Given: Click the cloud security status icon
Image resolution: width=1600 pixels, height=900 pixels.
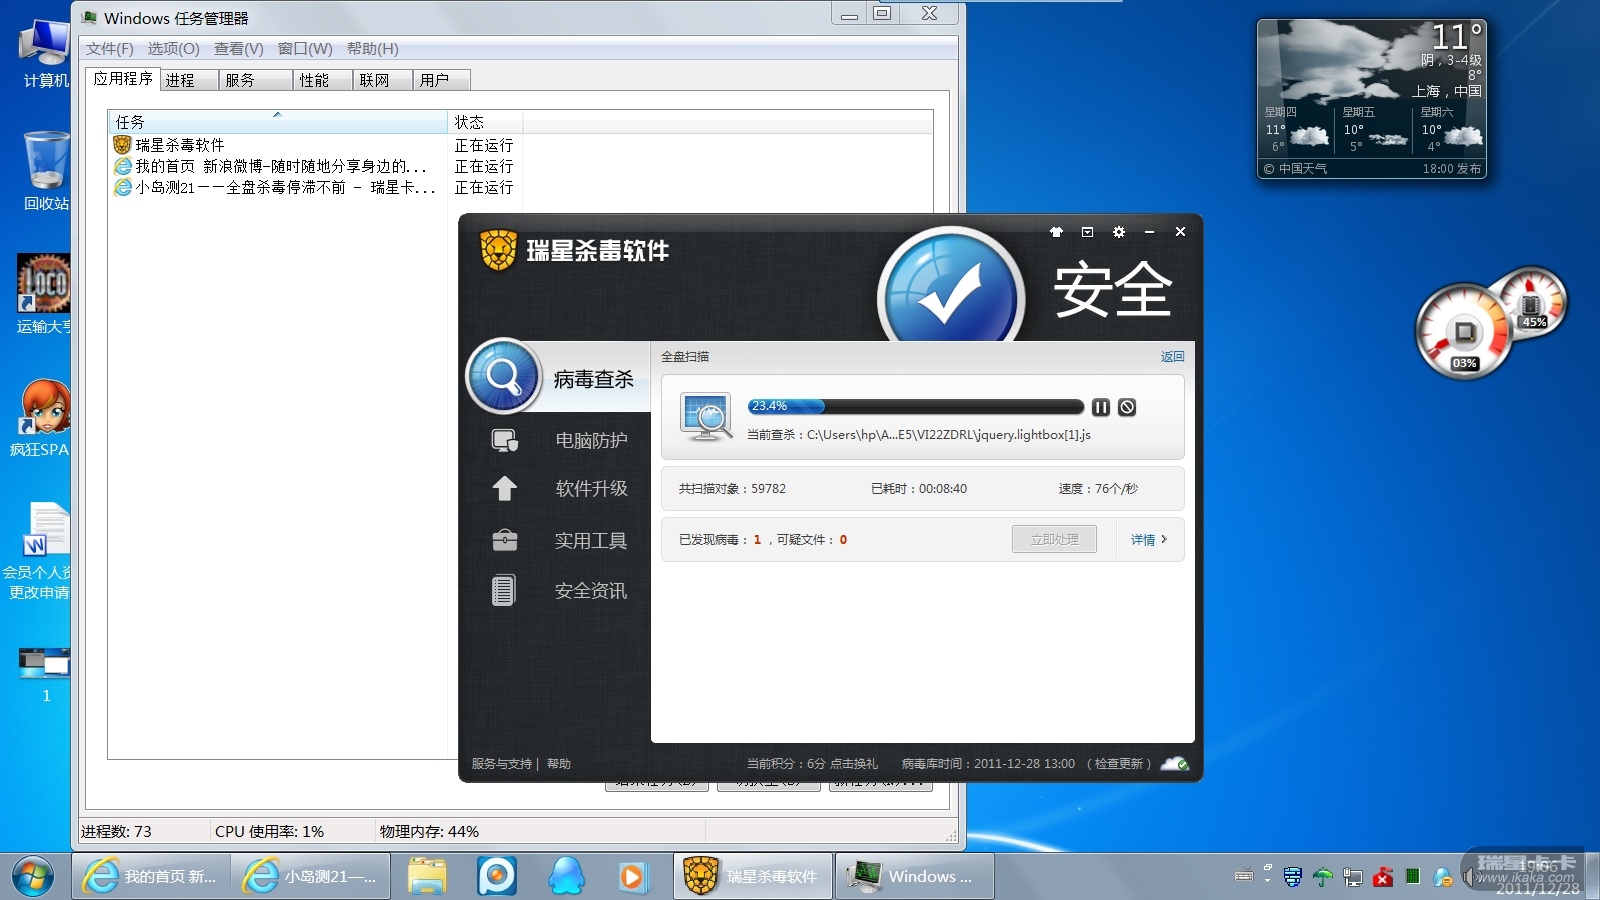Looking at the screenshot, I should pyautogui.click(x=1175, y=764).
